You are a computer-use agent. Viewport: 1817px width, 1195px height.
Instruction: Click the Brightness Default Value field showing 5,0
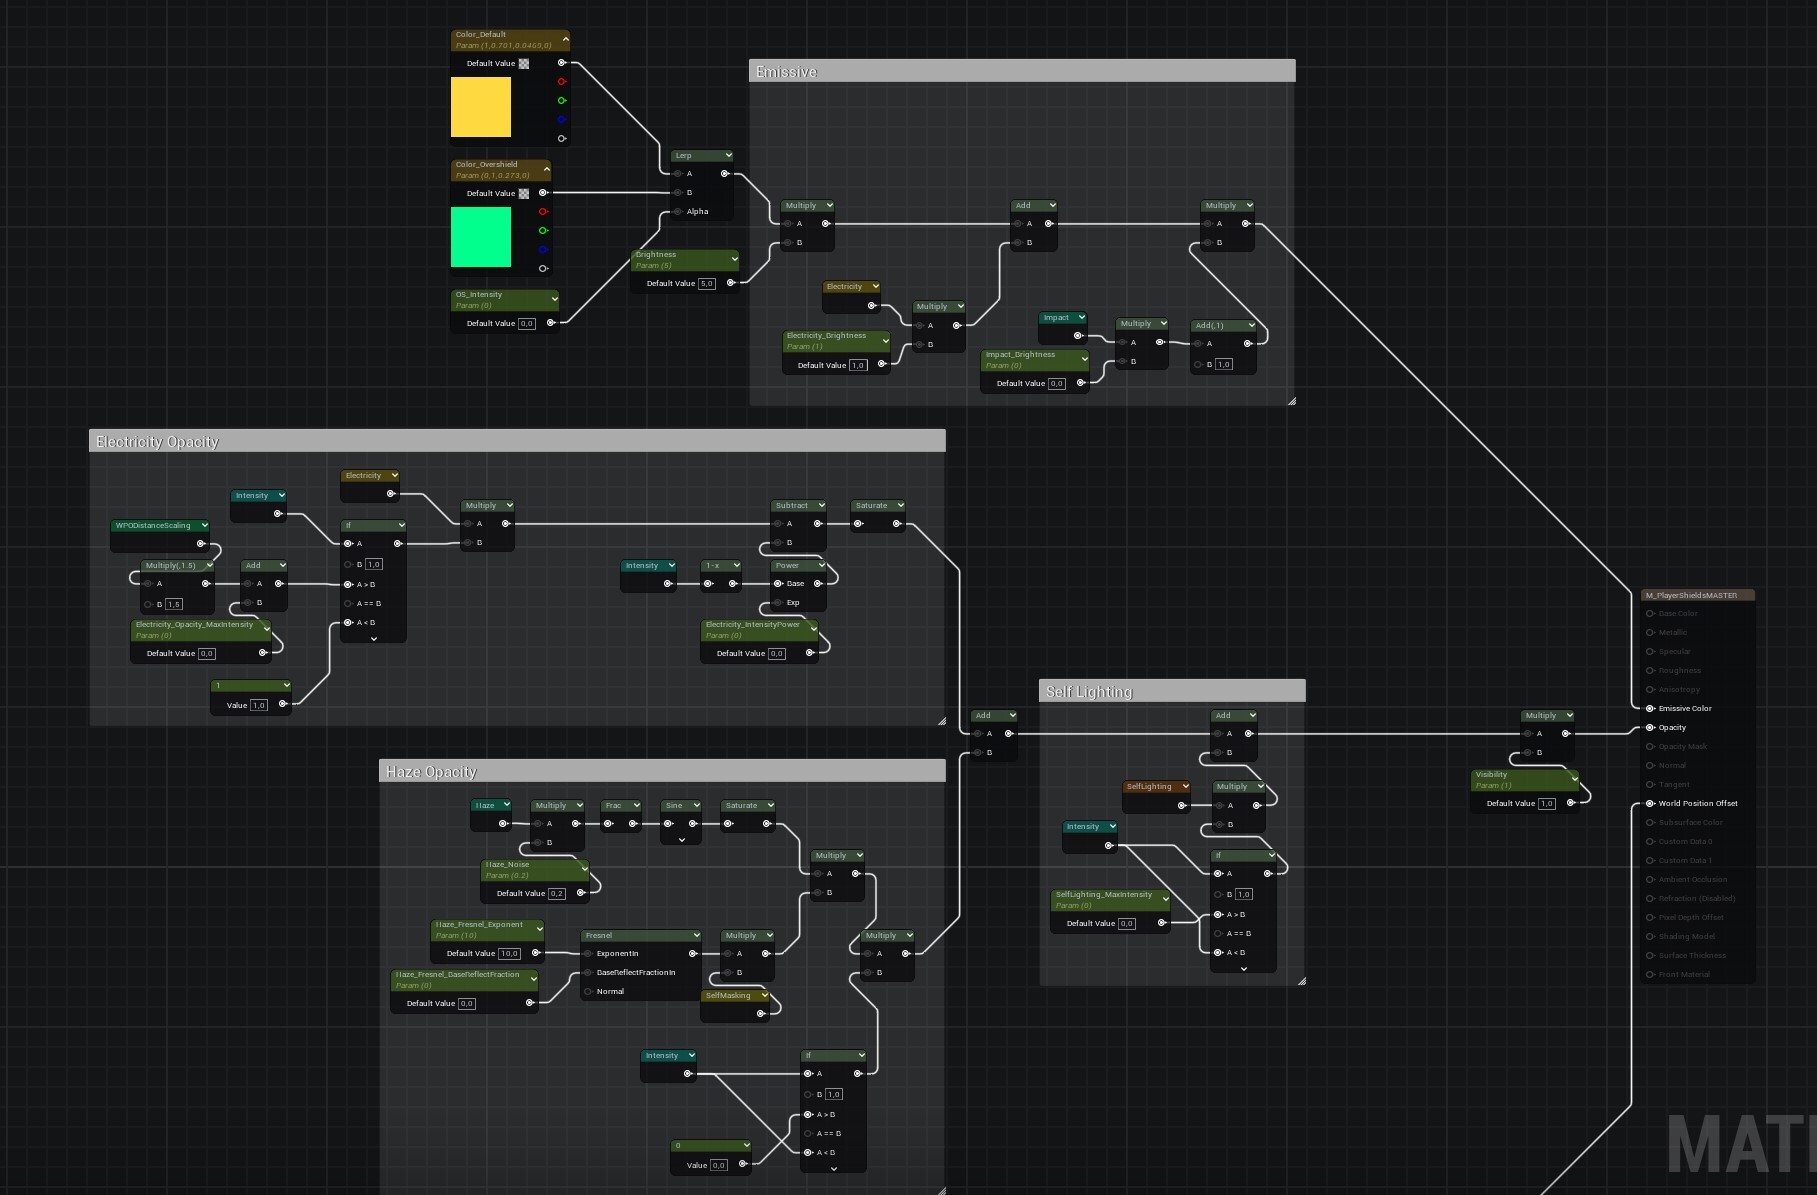click(707, 283)
